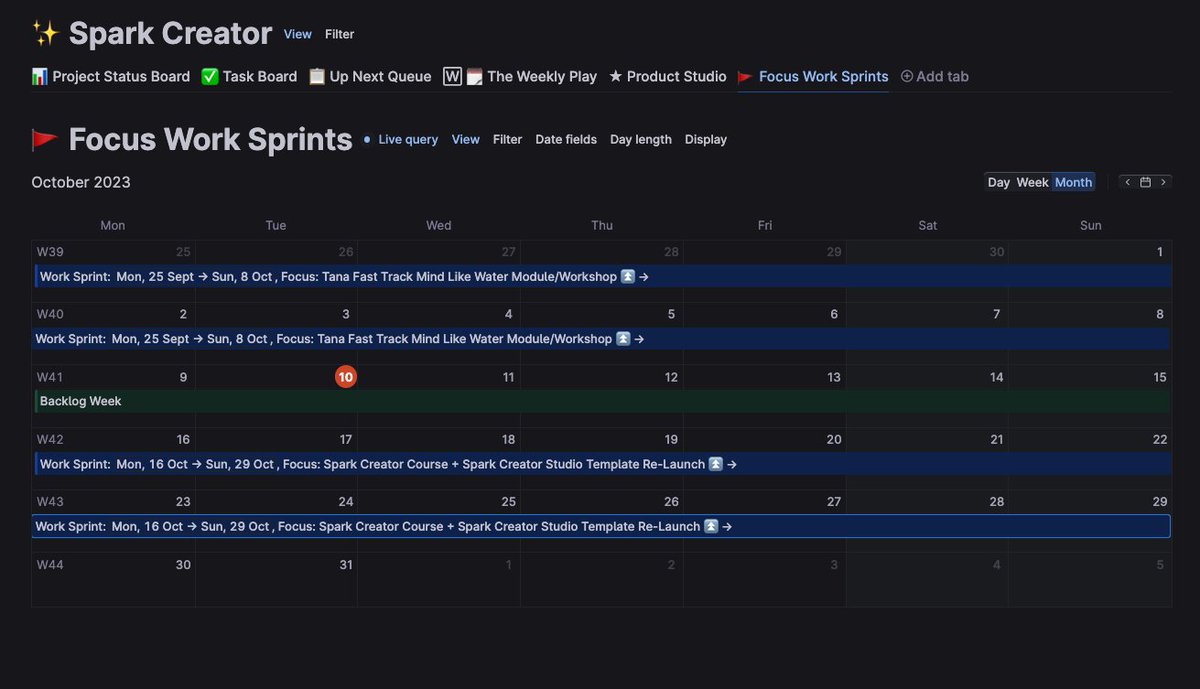Screen dimensions: 1200x689
Task: Go to the next month with right chevron
Action: tap(1163, 182)
